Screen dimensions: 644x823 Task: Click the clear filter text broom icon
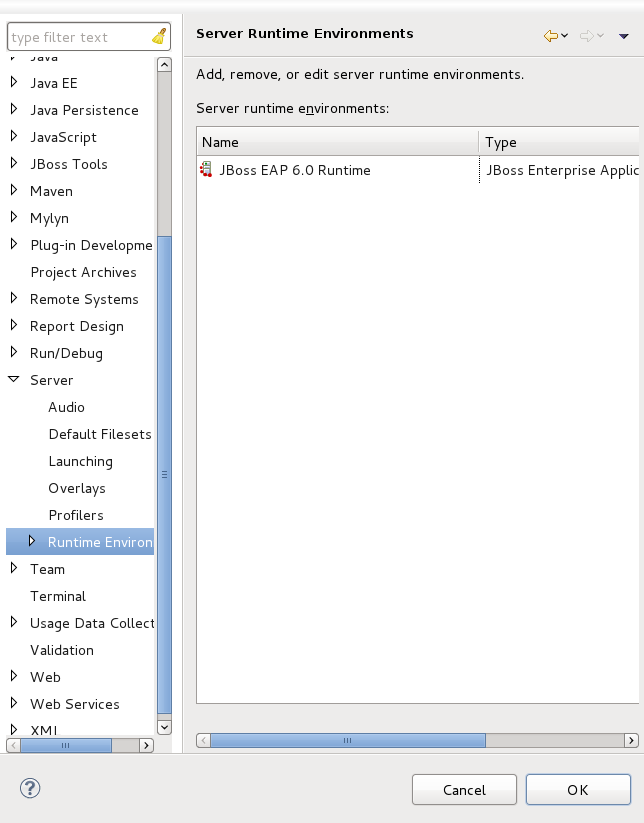click(x=159, y=37)
